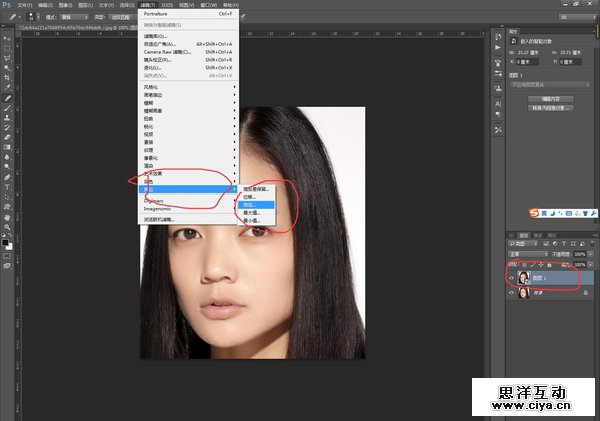Viewport: 600px width, 421px height.
Task: Select the Pen tool
Action: pyautogui.click(x=7, y=176)
